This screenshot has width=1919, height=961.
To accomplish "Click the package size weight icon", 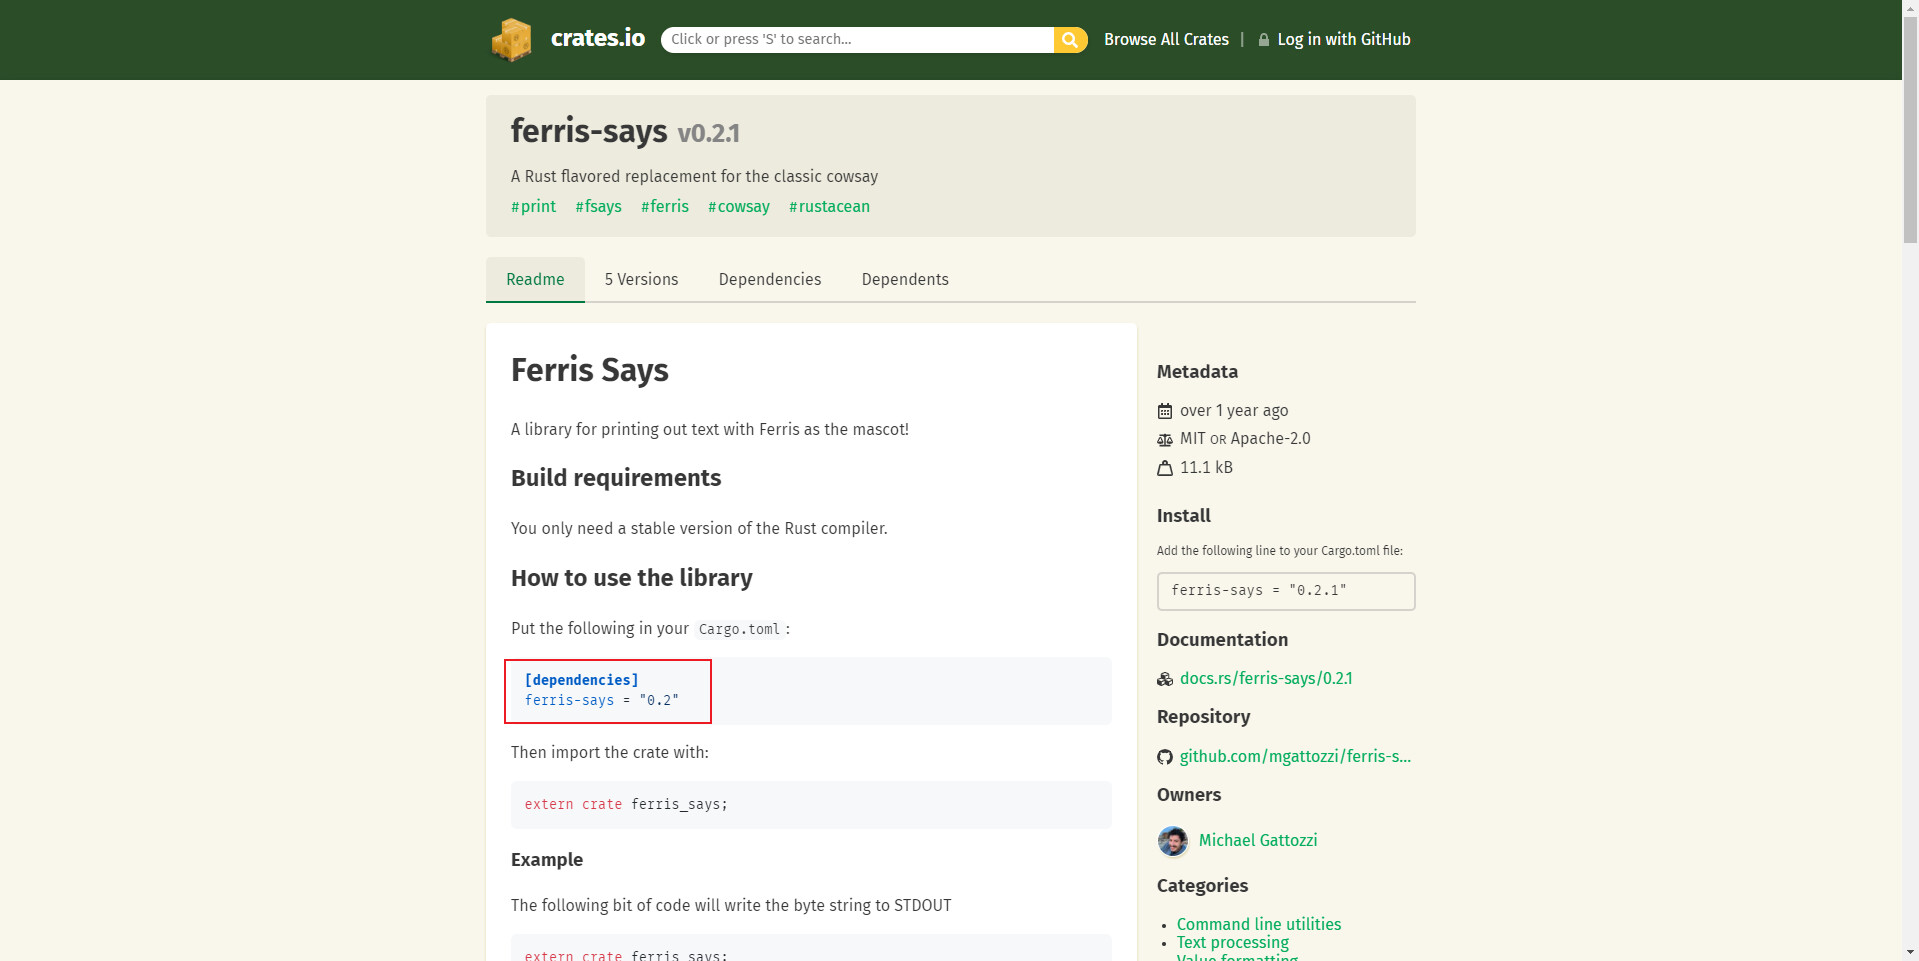I will click(1165, 468).
